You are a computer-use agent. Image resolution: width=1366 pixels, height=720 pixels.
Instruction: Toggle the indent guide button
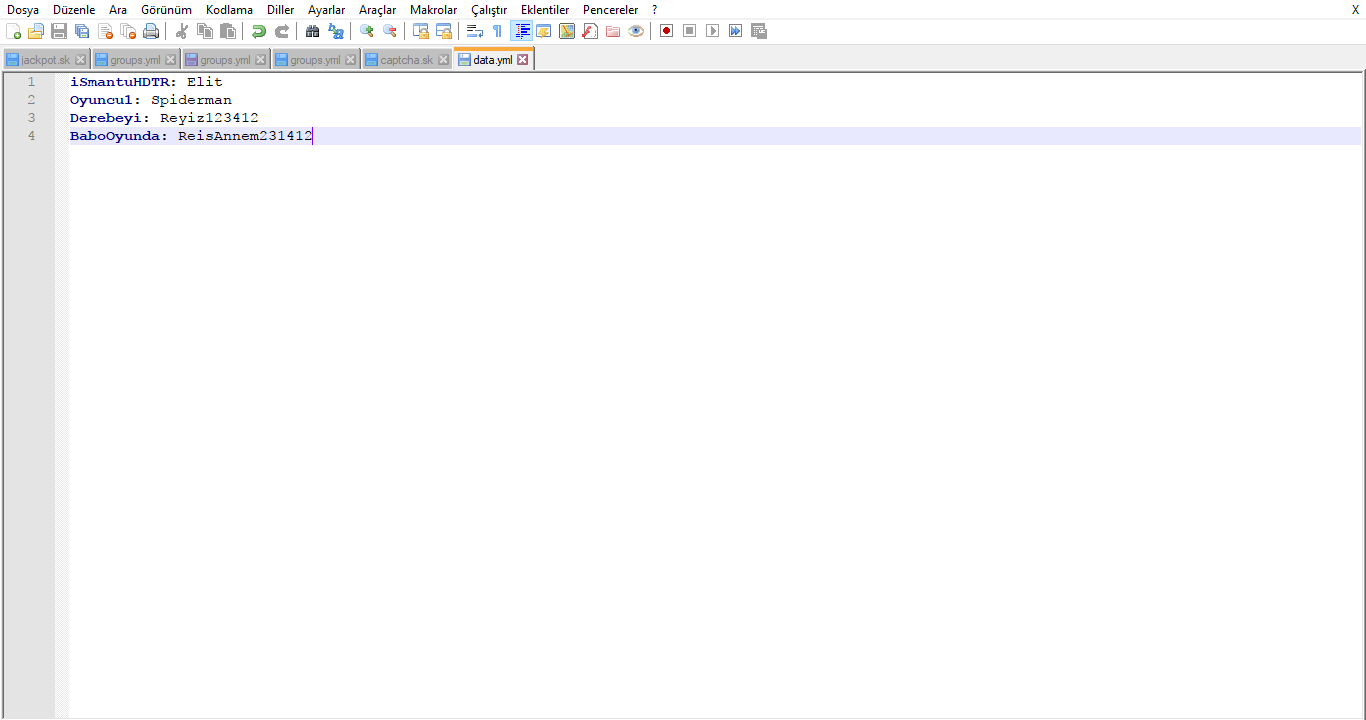521,31
